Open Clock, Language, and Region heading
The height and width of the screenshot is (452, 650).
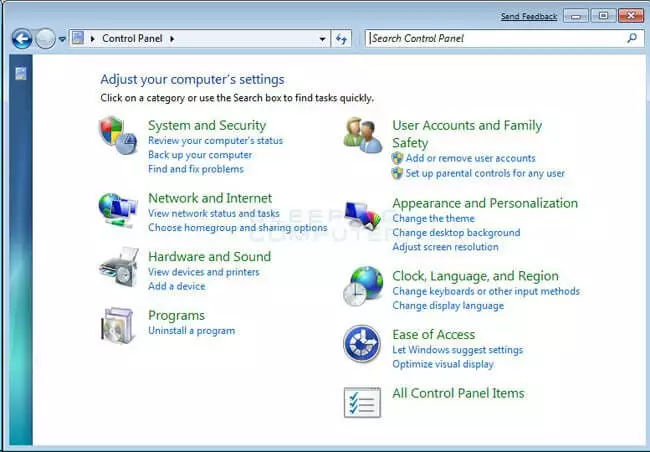[x=475, y=276]
